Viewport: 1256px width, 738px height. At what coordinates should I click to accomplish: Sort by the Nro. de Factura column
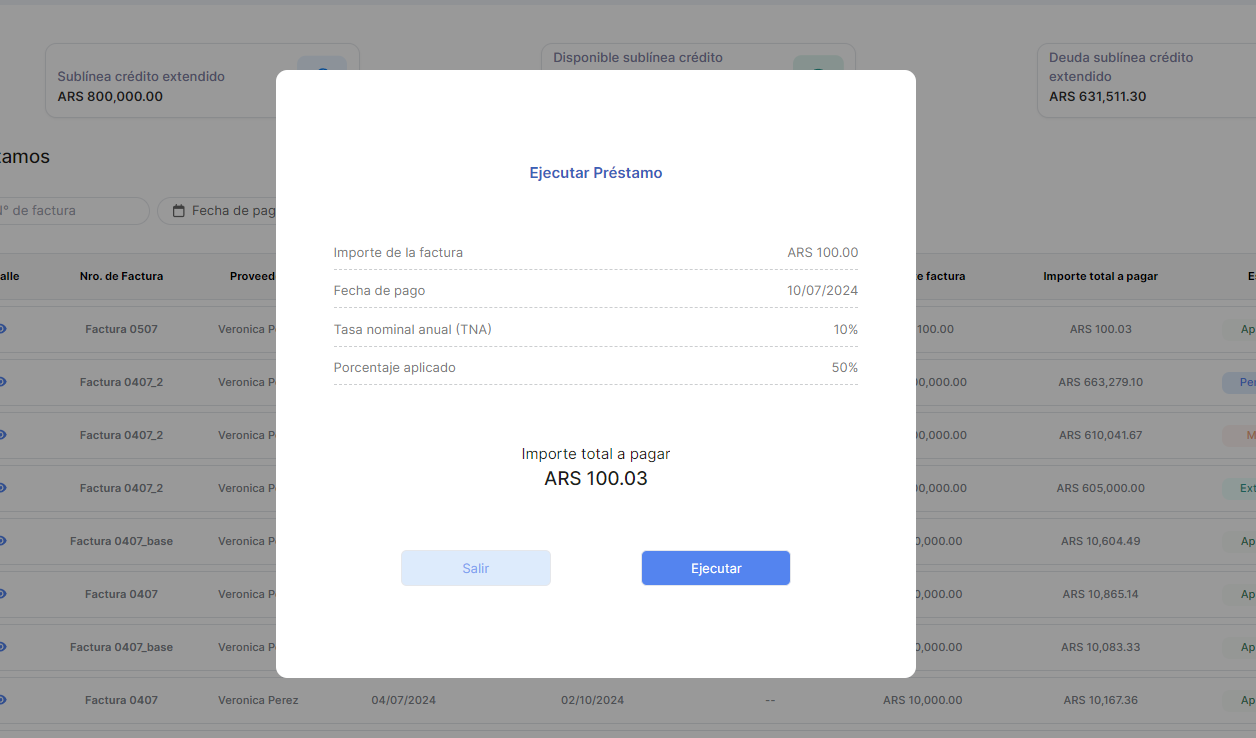tap(121, 276)
